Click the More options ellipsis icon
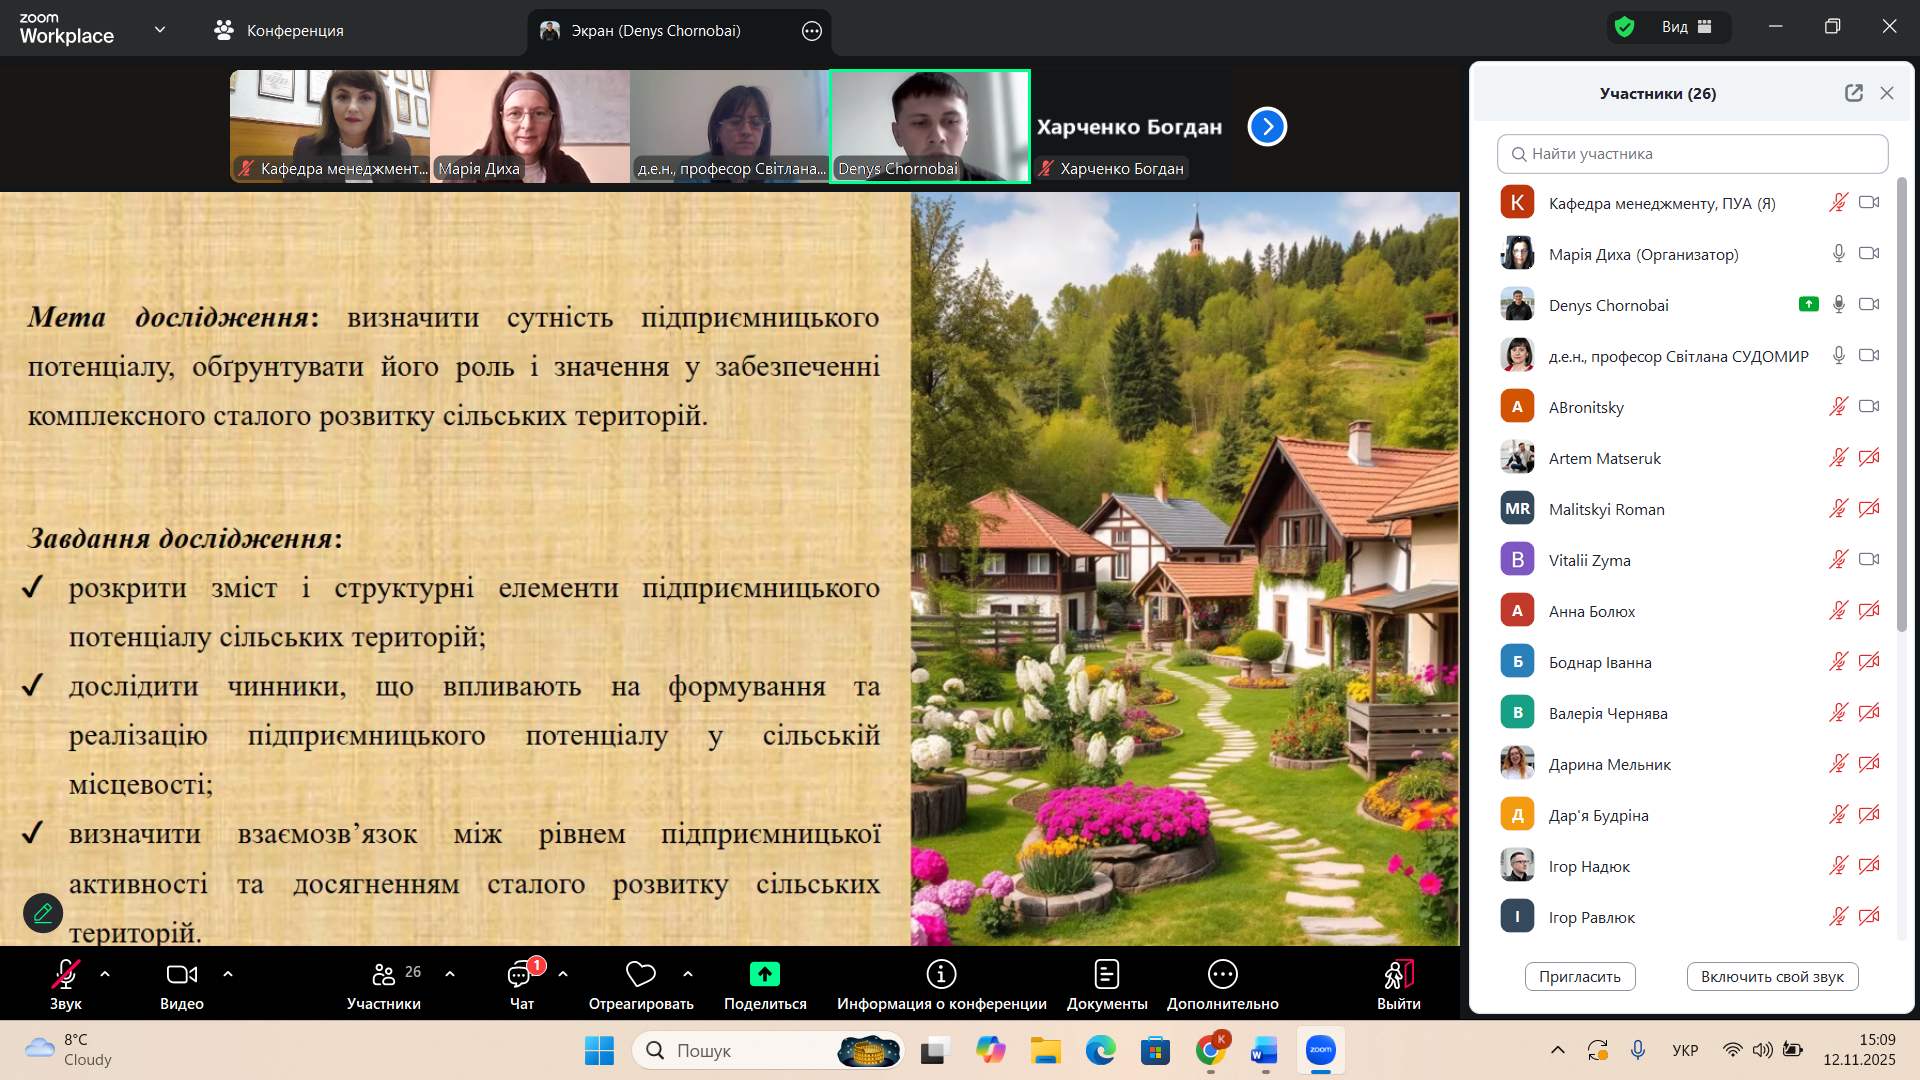This screenshot has width=1920, height=1080. tap(1222, 975)
